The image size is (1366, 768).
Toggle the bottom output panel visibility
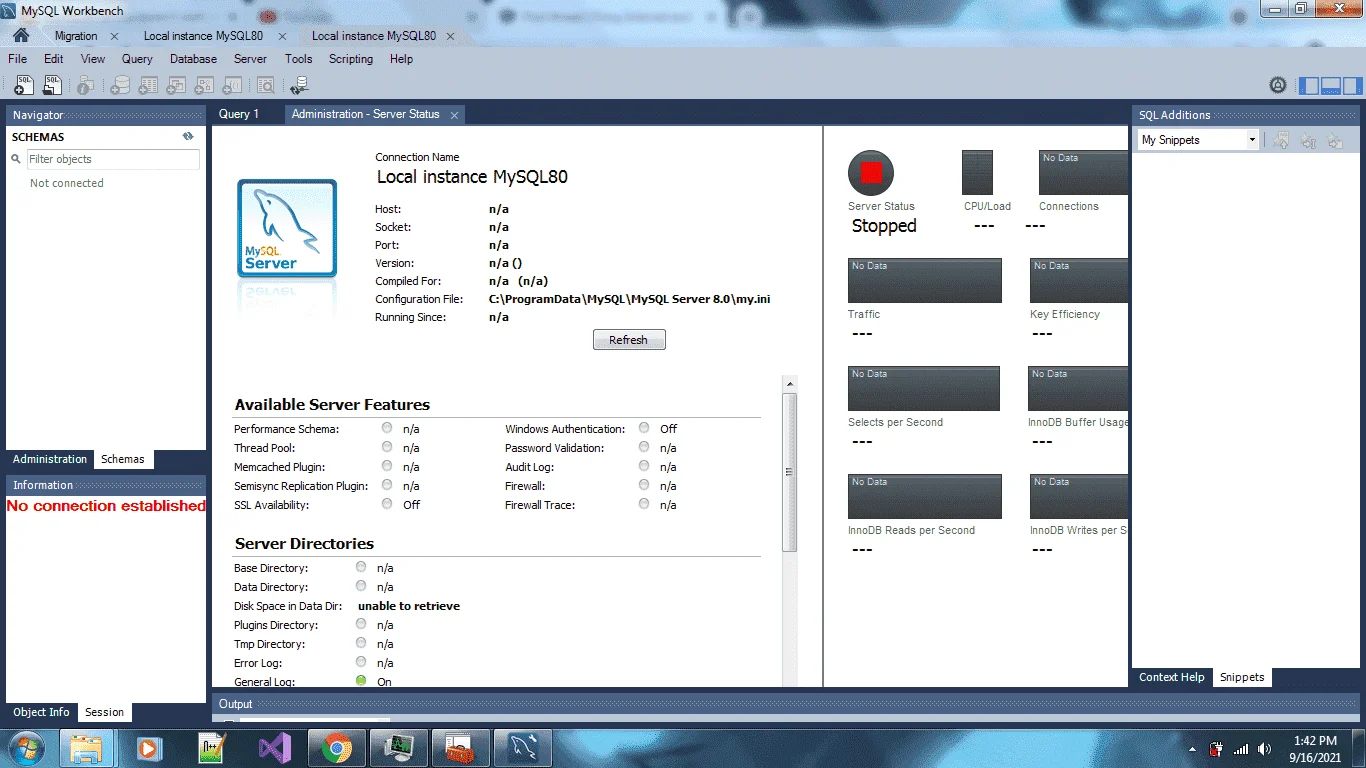tap(1330, 86)
